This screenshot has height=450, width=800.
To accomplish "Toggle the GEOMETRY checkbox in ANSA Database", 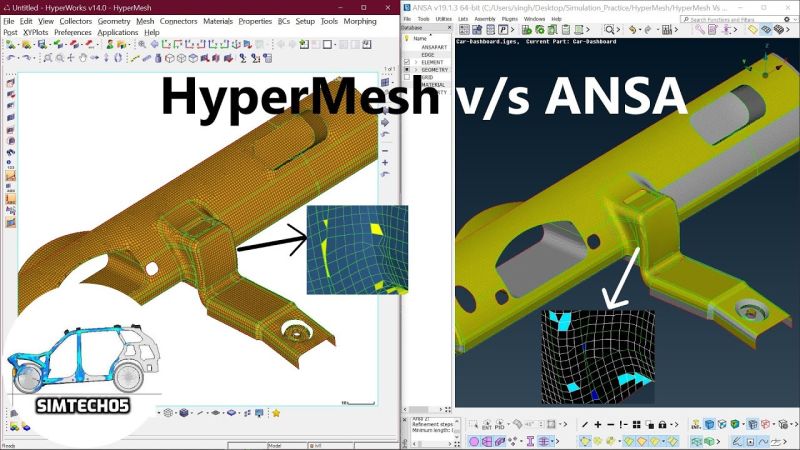I will [x=407, y=69].
